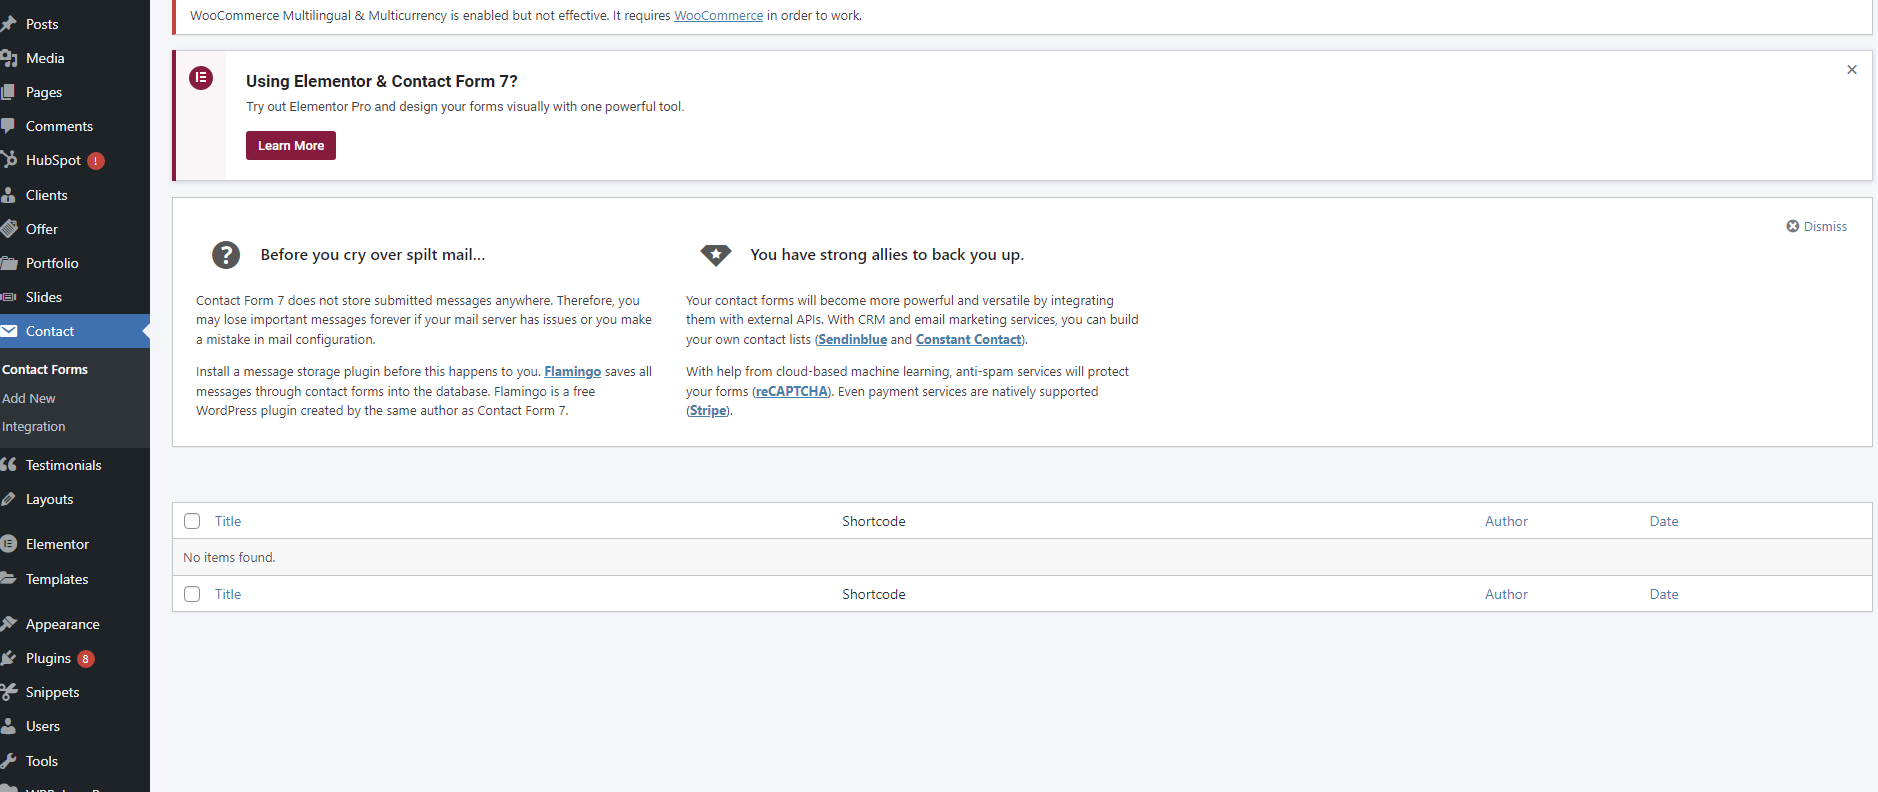Click the diamond allies icon

tap(716, 255)
